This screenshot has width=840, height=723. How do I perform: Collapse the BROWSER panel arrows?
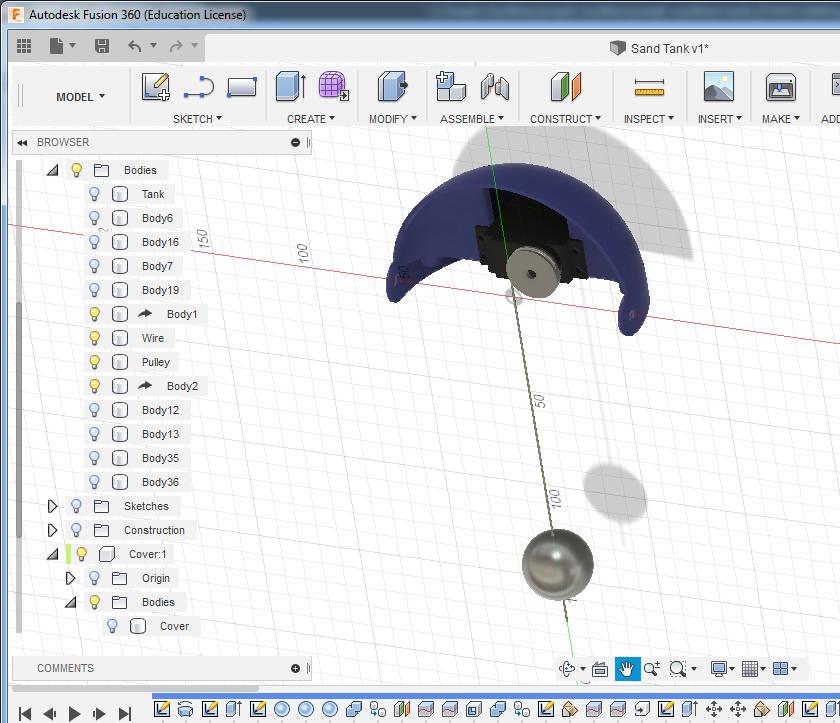click(22, 142)
